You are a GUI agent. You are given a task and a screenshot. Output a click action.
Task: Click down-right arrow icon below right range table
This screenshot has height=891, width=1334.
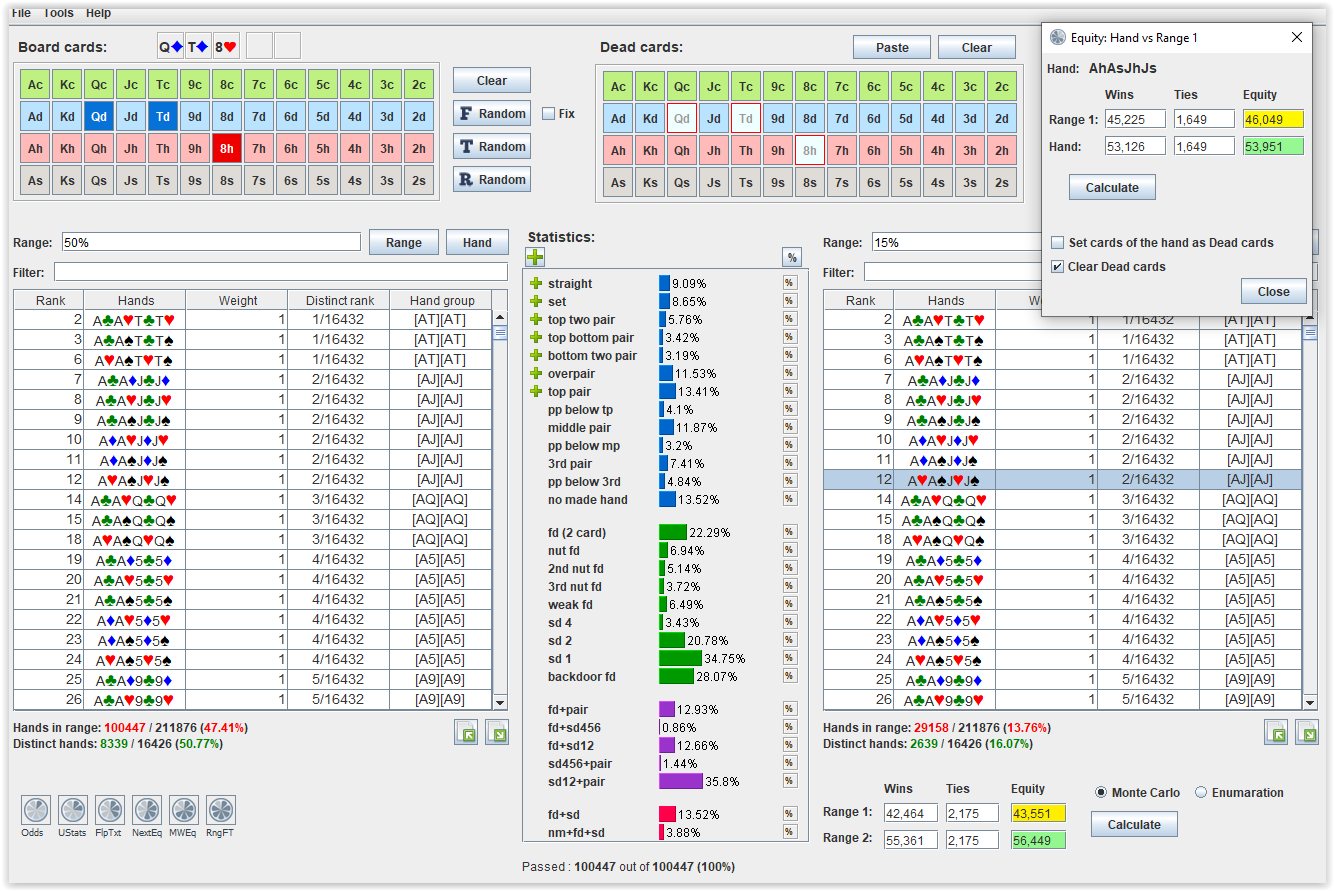coord(1307,733)
